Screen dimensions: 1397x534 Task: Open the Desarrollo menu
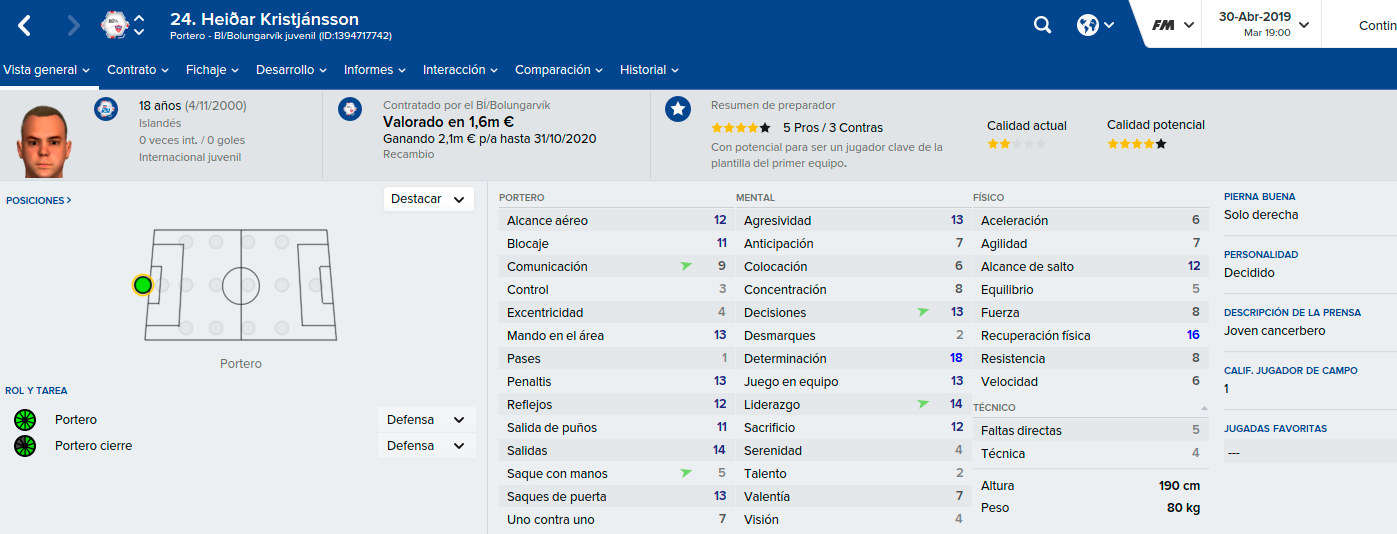[291, 70]
